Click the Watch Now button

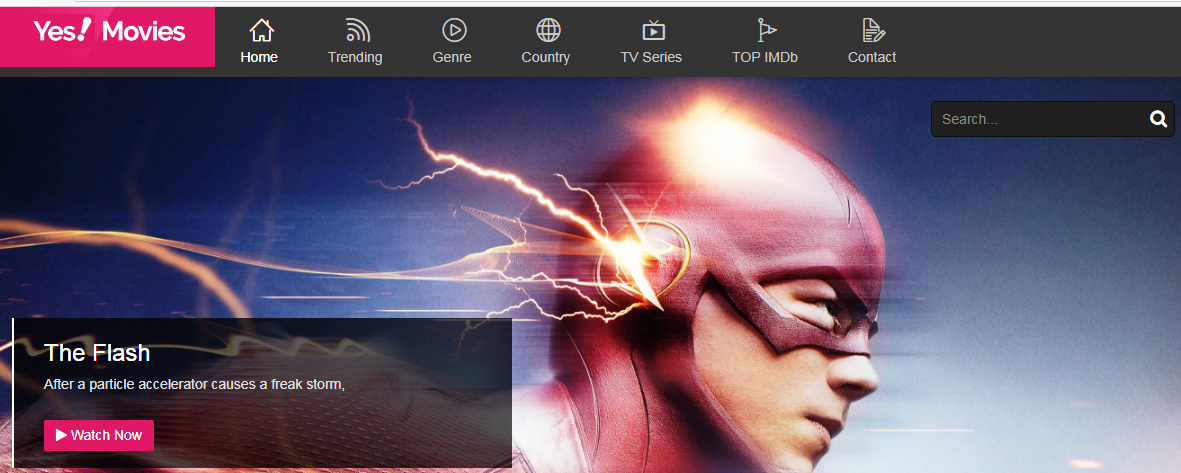(99, 435)
